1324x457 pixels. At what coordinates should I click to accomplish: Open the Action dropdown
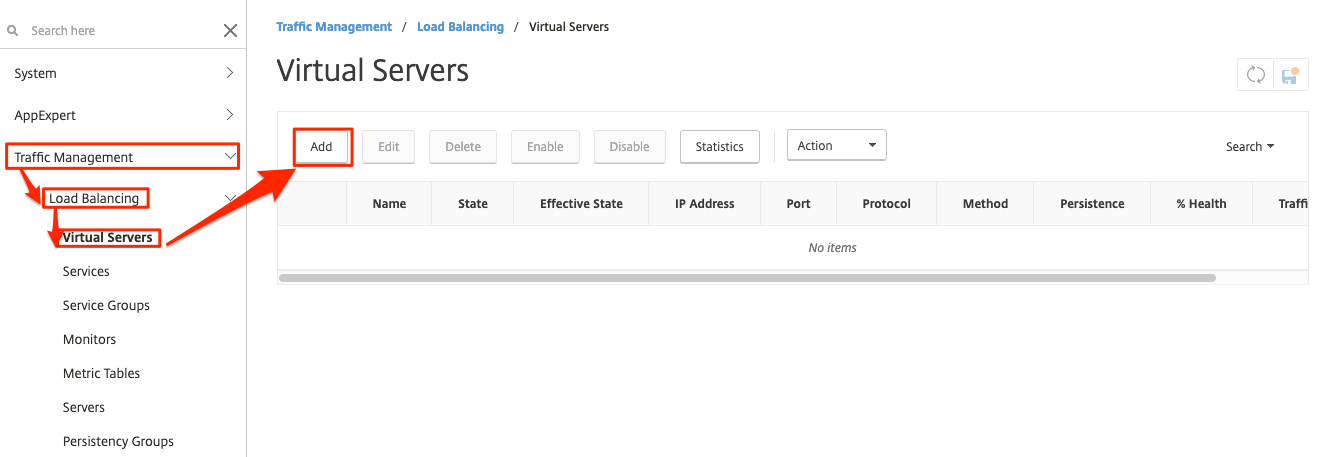[x=837, y=146]
